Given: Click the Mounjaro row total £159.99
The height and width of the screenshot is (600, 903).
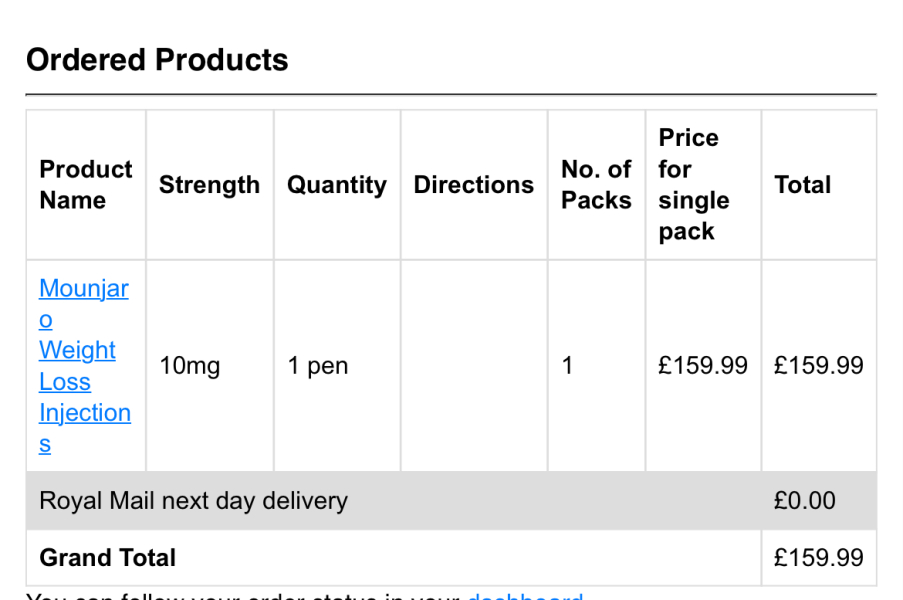Looking at the screenshot, I should 818,366.
